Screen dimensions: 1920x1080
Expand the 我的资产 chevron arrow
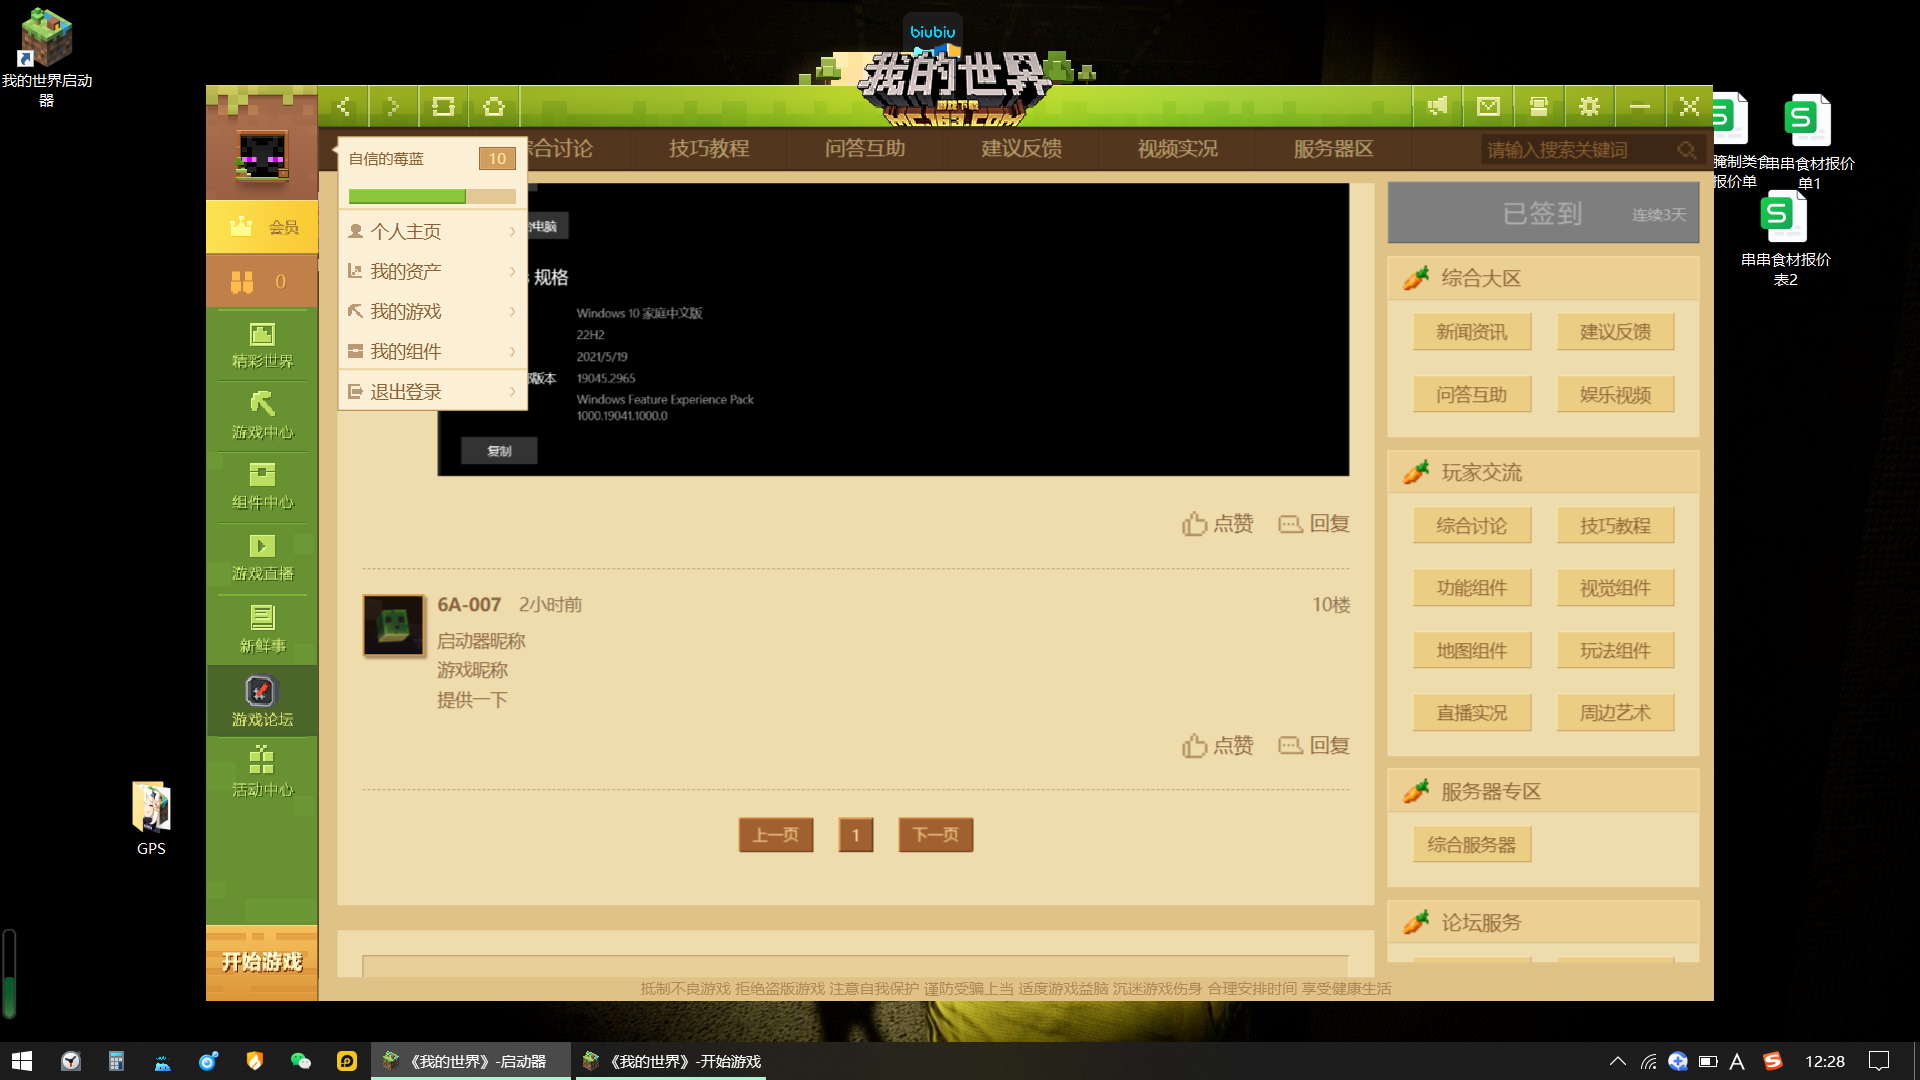tap(512, 271)
